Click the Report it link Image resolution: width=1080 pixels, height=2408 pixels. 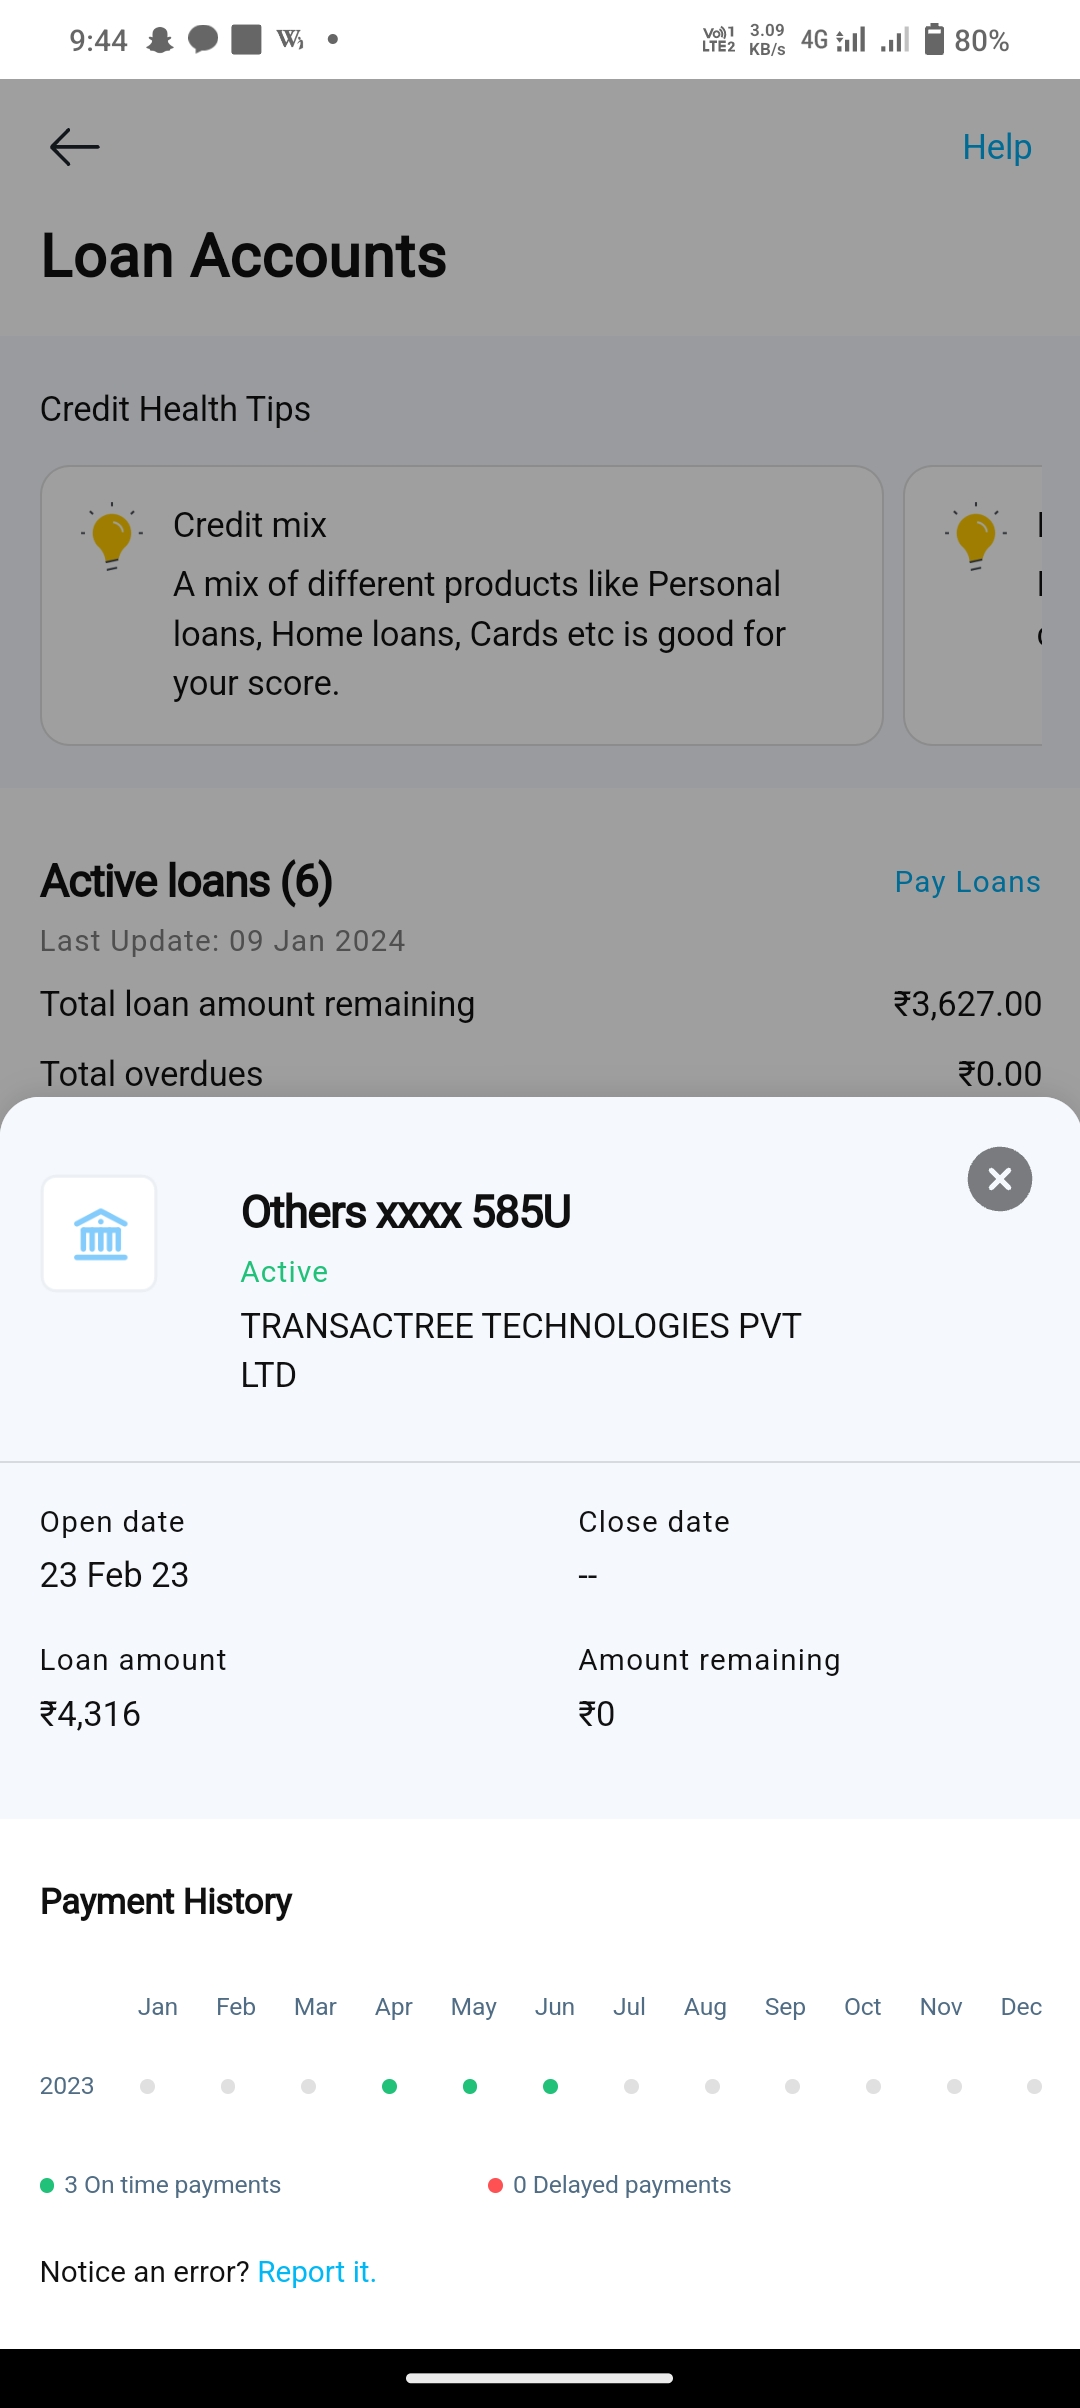click(316, 2272)
